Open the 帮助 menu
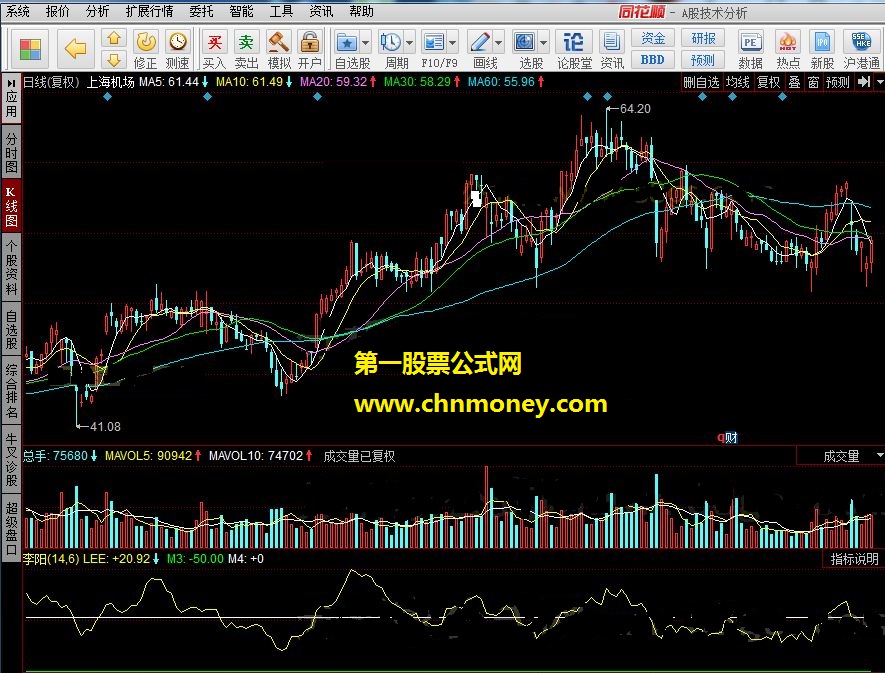This screenshot has width=885, height=673. 362,11
